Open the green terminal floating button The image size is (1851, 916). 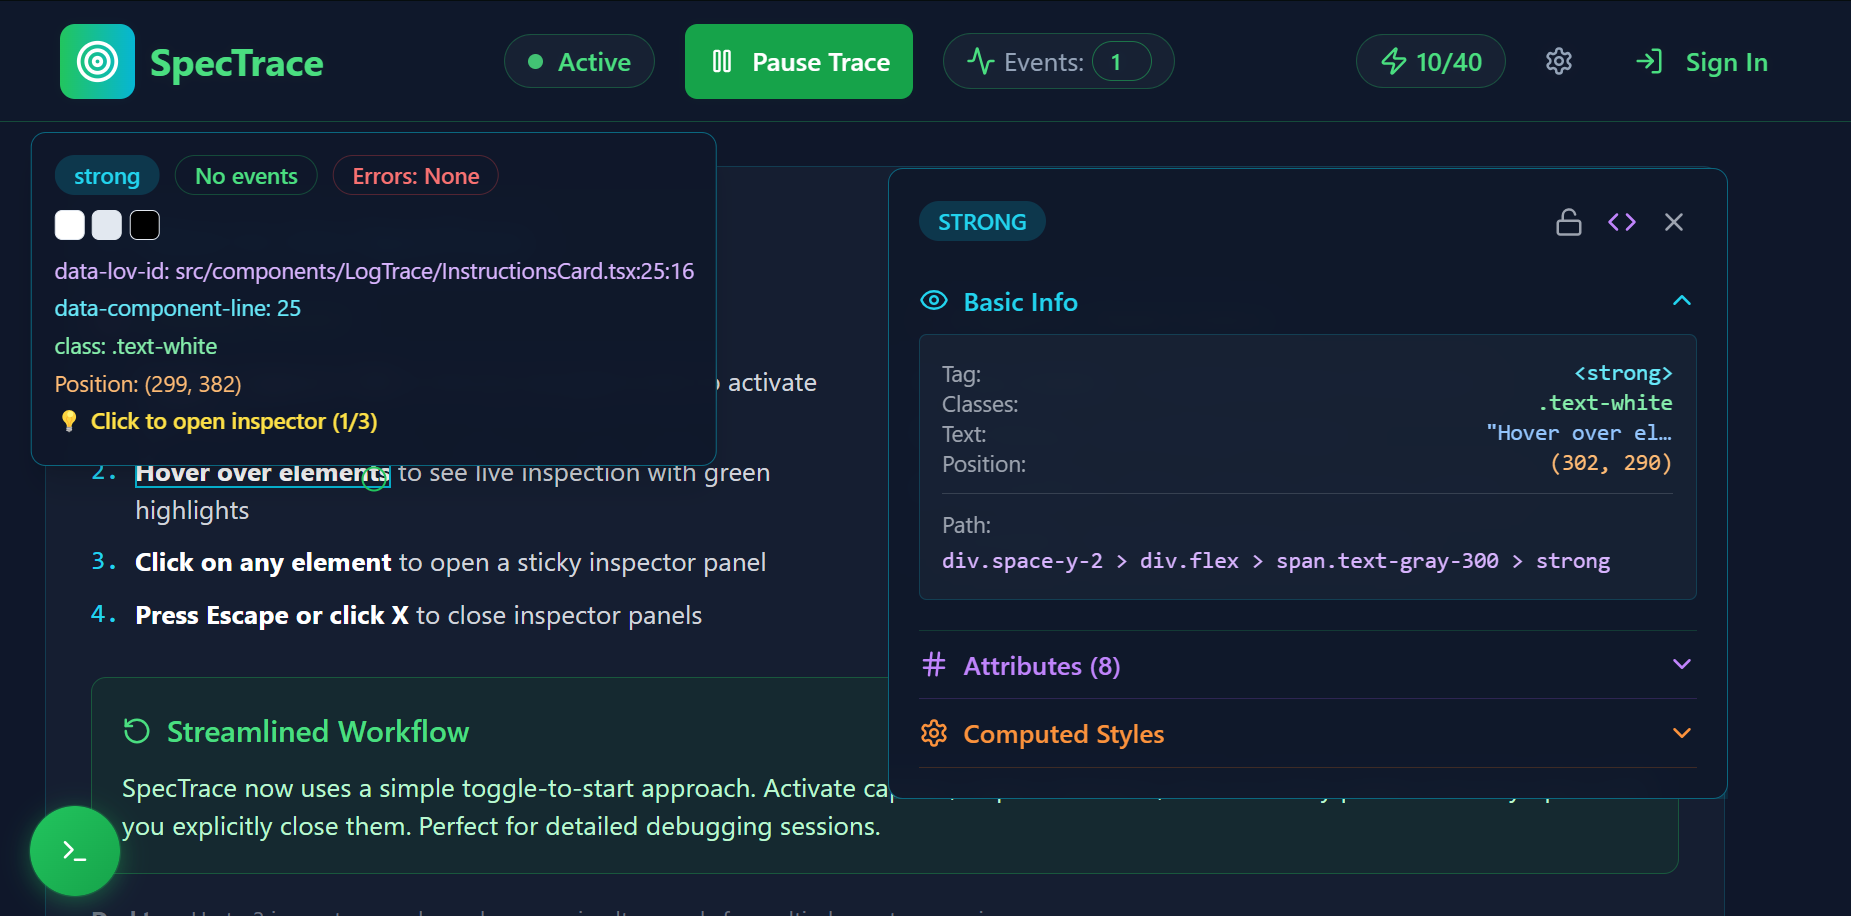click(75, 851)
